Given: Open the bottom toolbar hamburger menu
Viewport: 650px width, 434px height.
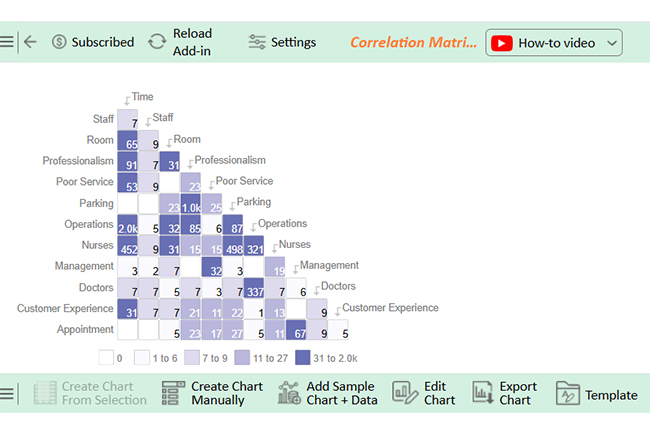Looking at the screenshot, I should click(x=6, y=393).
